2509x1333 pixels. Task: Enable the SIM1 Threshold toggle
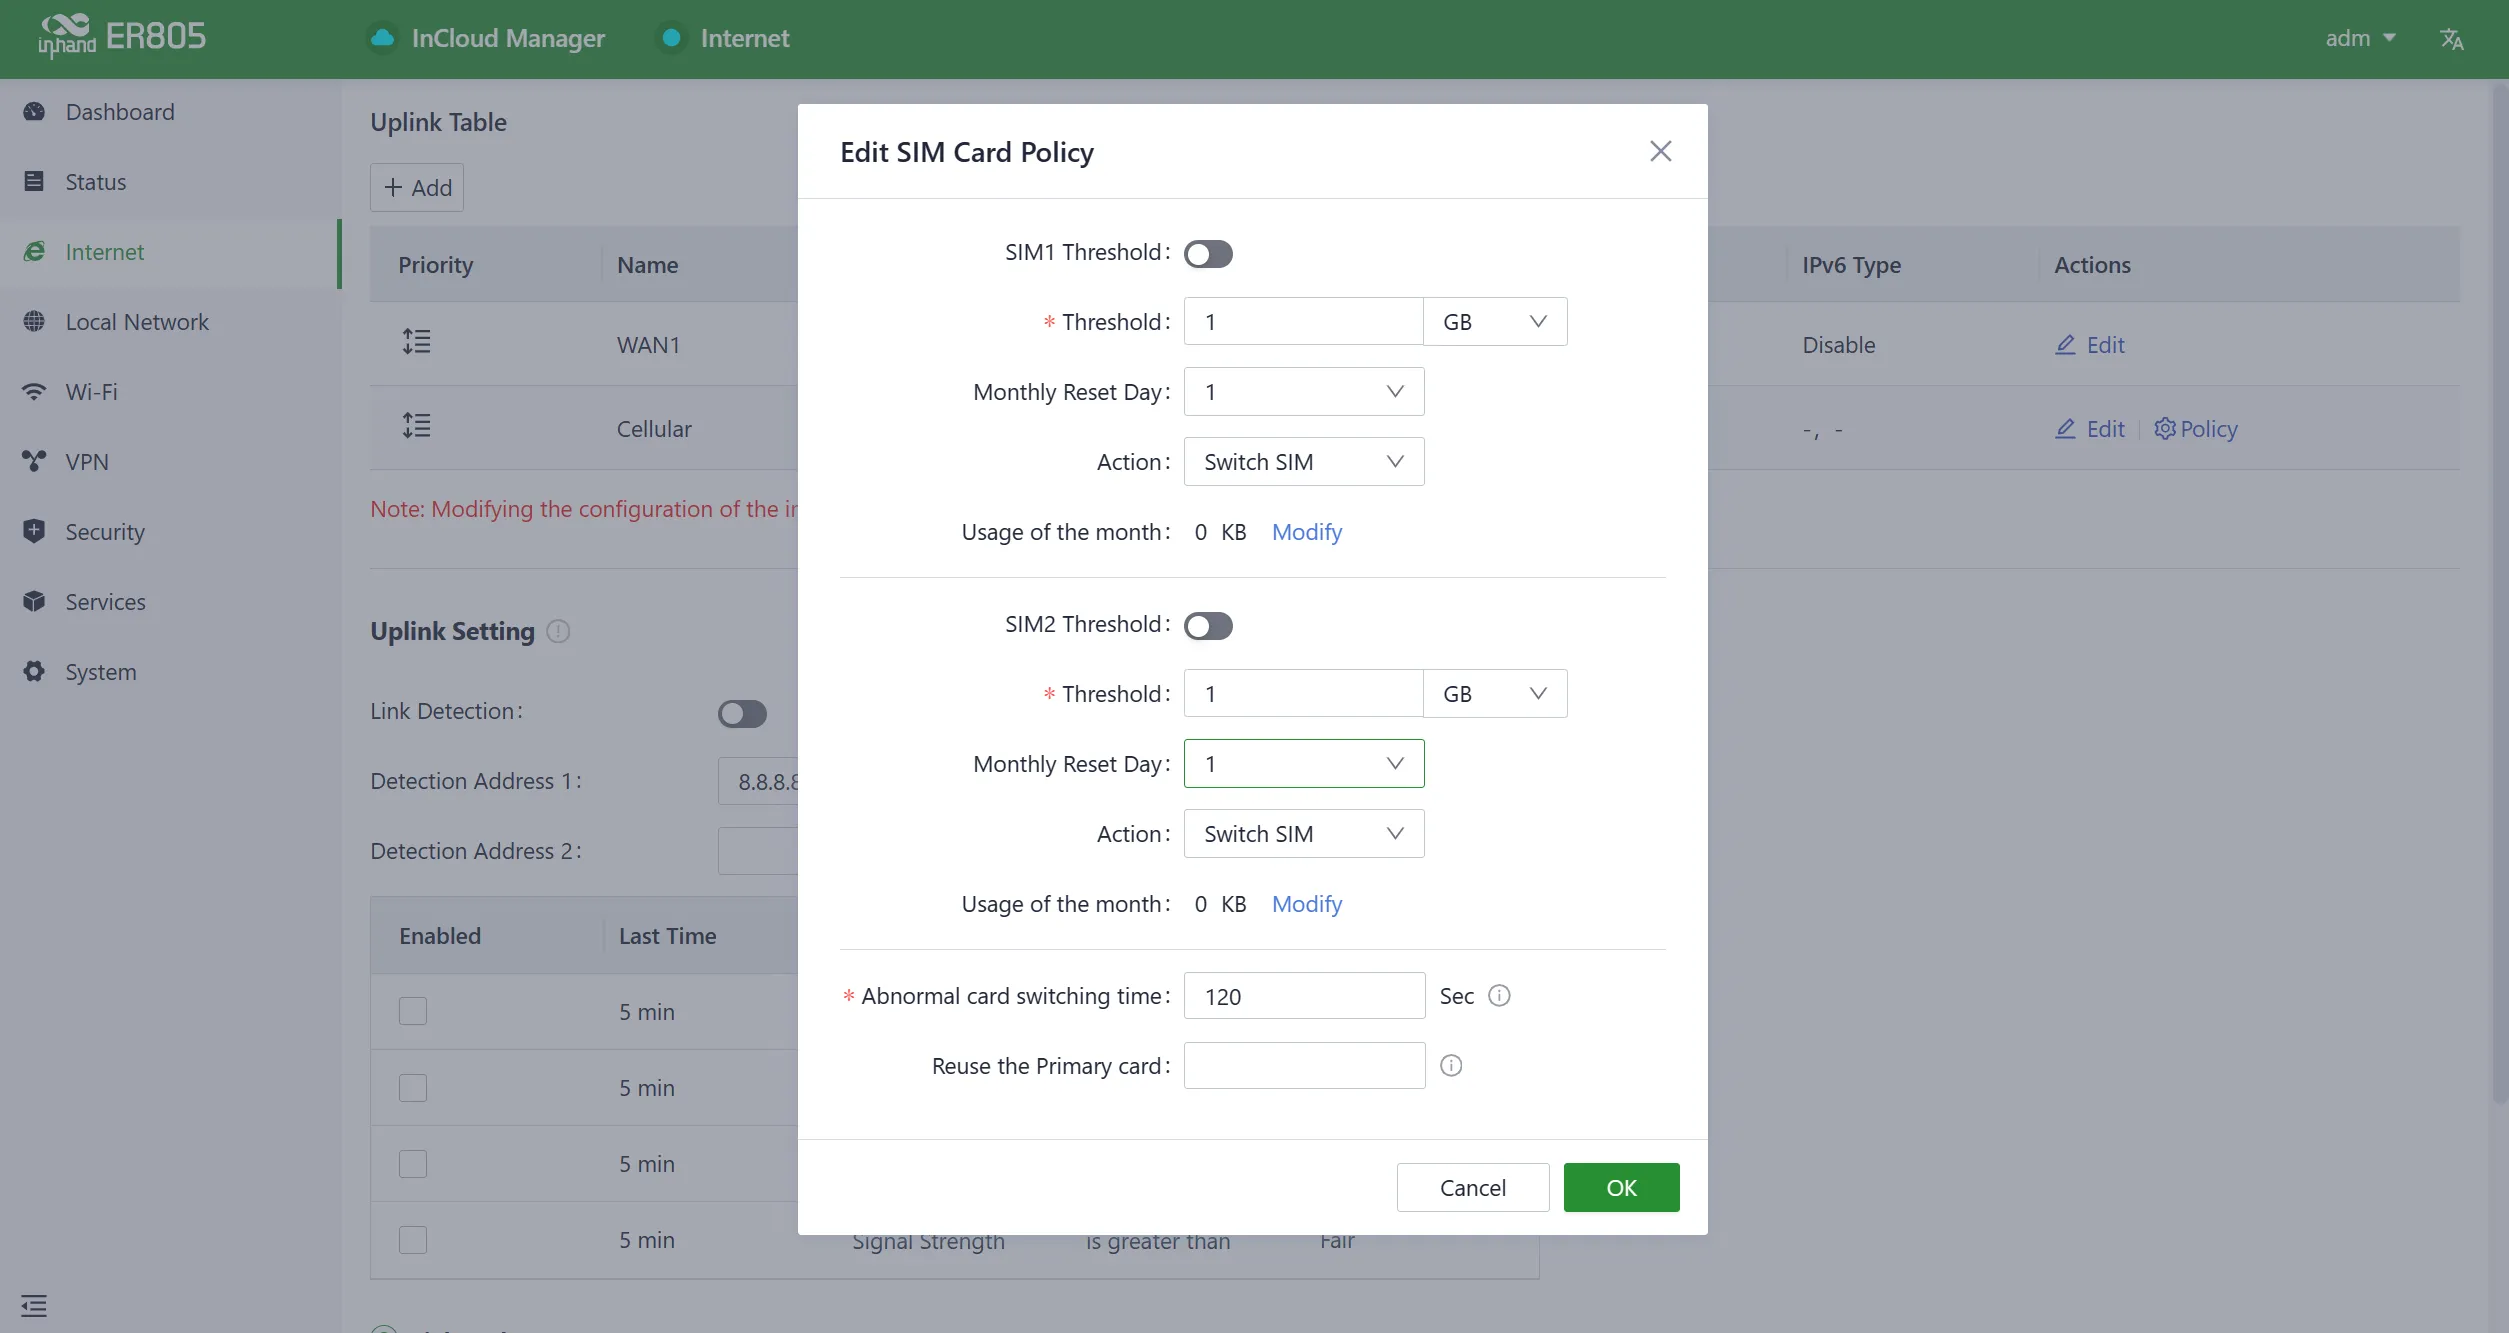[x=1208, y=254]
